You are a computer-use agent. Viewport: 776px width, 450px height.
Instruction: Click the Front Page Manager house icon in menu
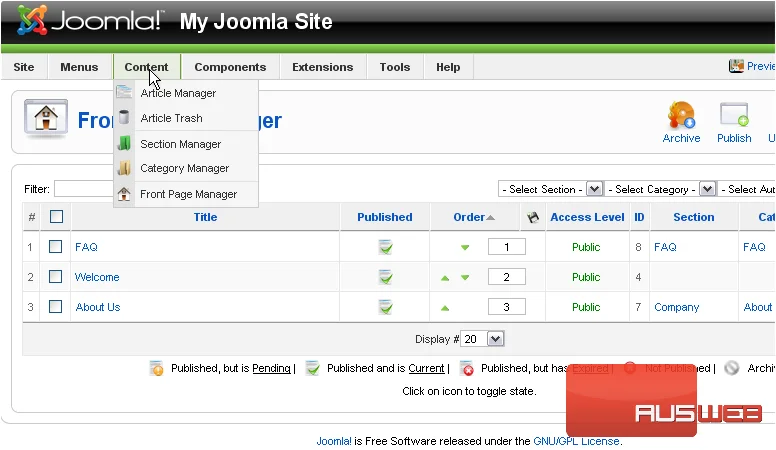(124, 194)
